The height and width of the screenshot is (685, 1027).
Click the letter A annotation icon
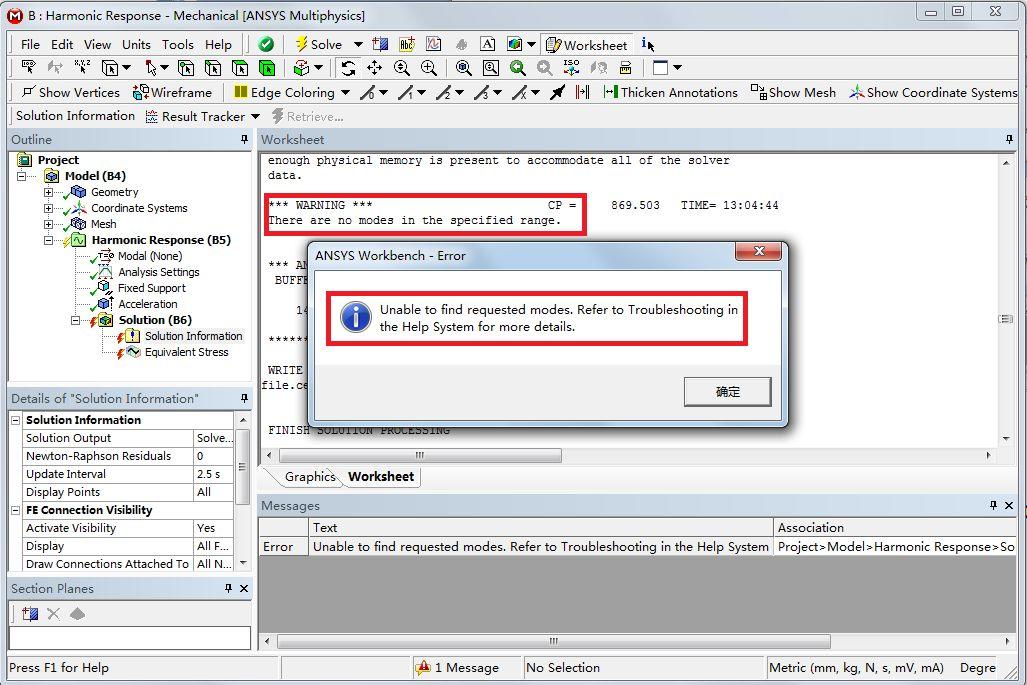(487, 45)
